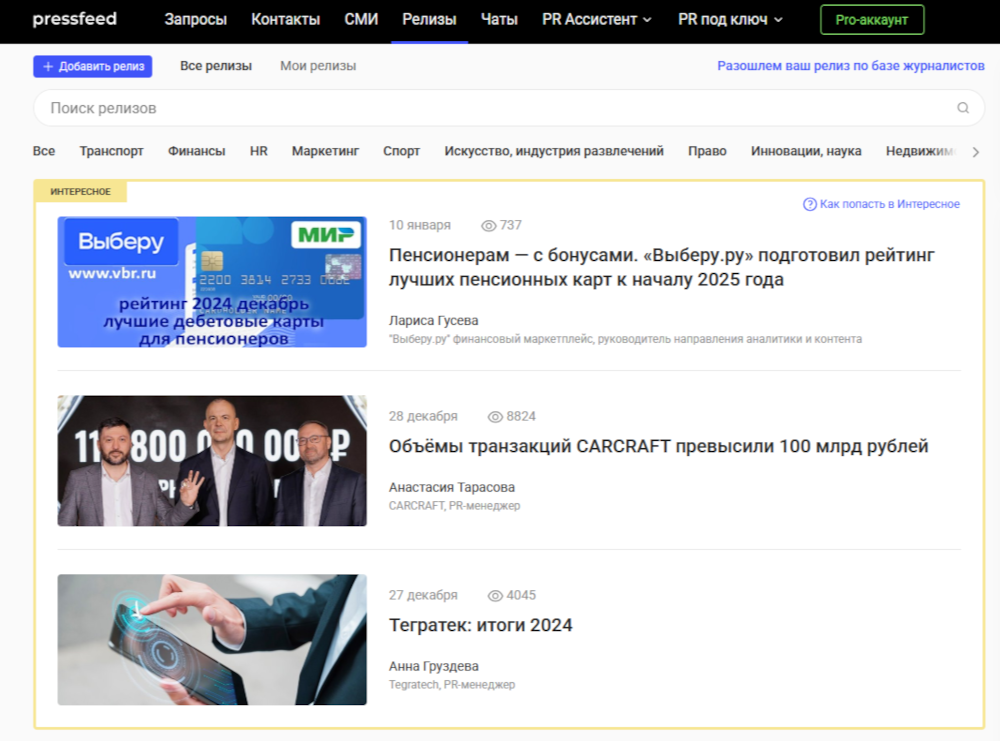Viewport: 1000px width, 741px height.
Task: Select the Маркетинг category filter
Action: tap(325, 151)
